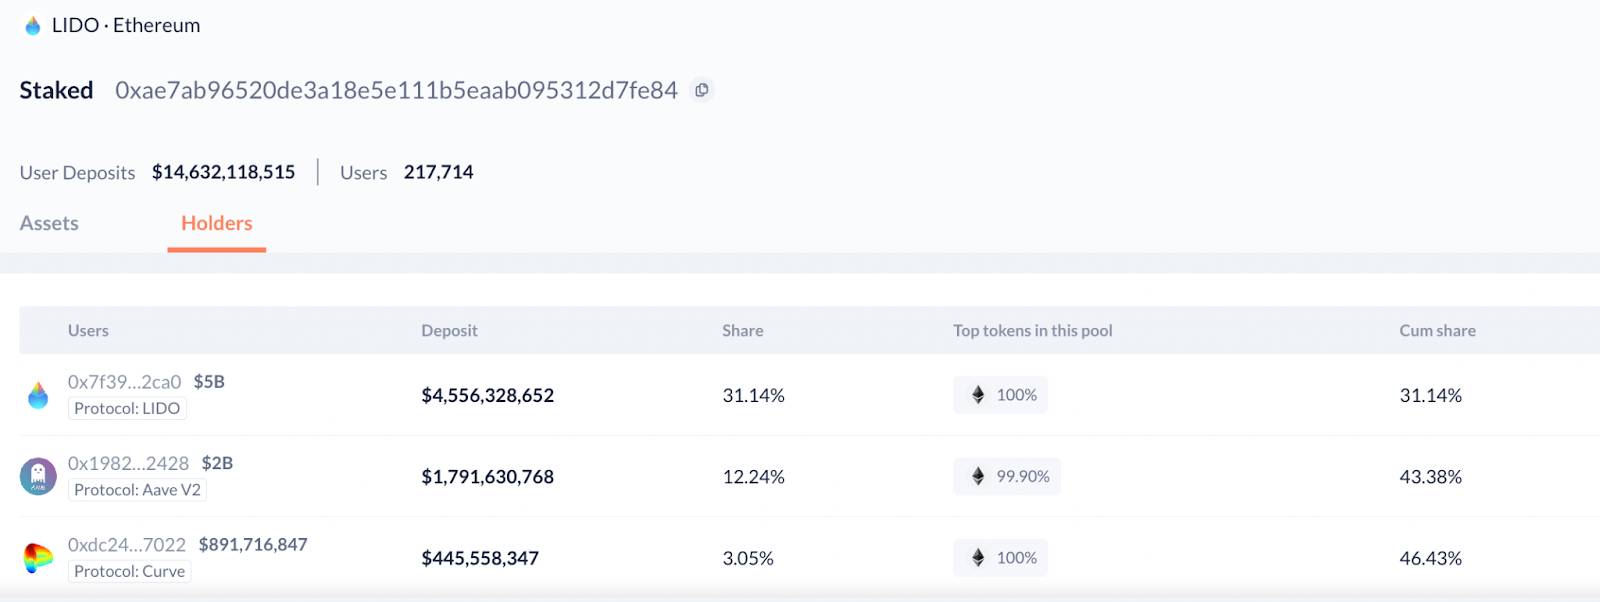Click the Ethereum icon in the 12.24% row
The image size is (1600, 602).
tap(978, 476)
